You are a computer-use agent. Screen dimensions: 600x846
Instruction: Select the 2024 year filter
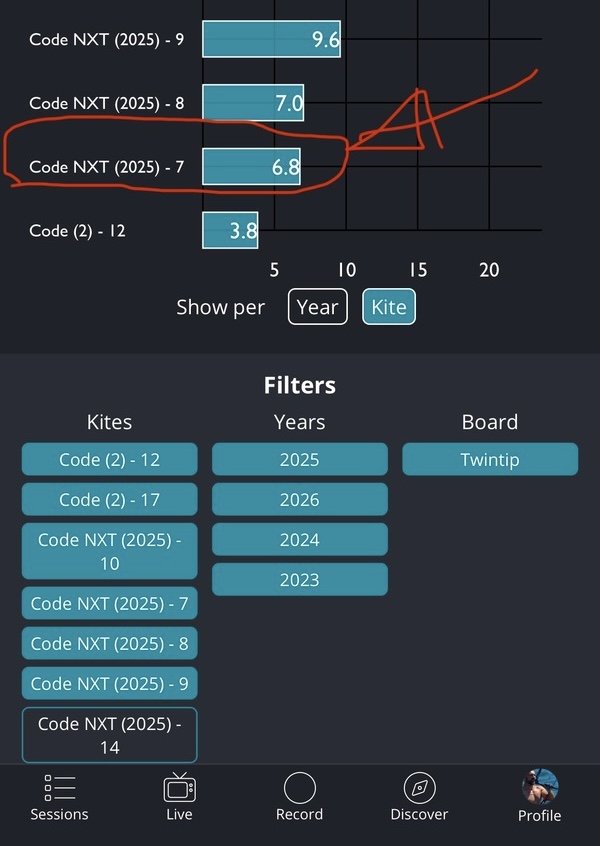point(299,540)
